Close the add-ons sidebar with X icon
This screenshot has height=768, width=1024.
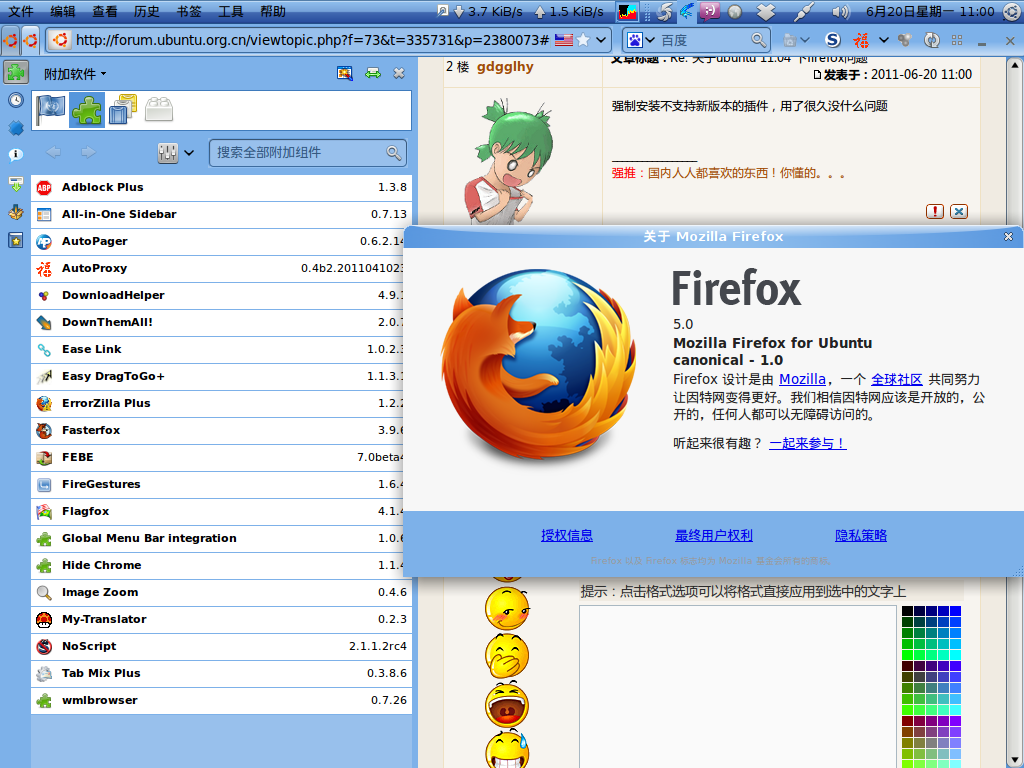point(399,74)
